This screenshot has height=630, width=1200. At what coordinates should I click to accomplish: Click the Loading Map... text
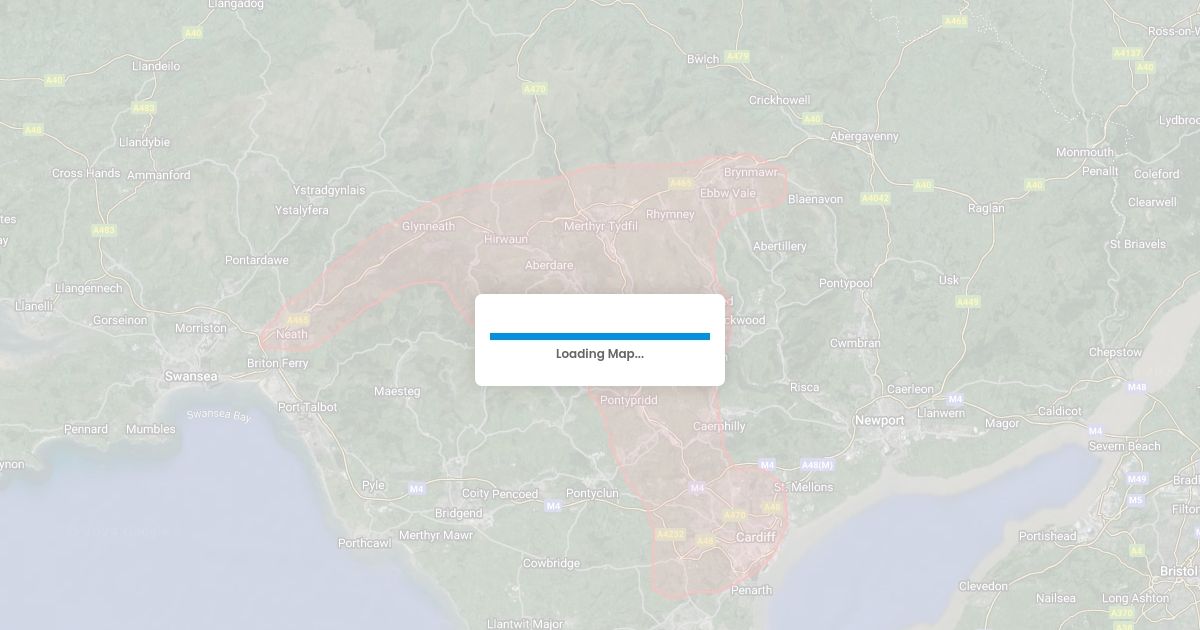600,354
